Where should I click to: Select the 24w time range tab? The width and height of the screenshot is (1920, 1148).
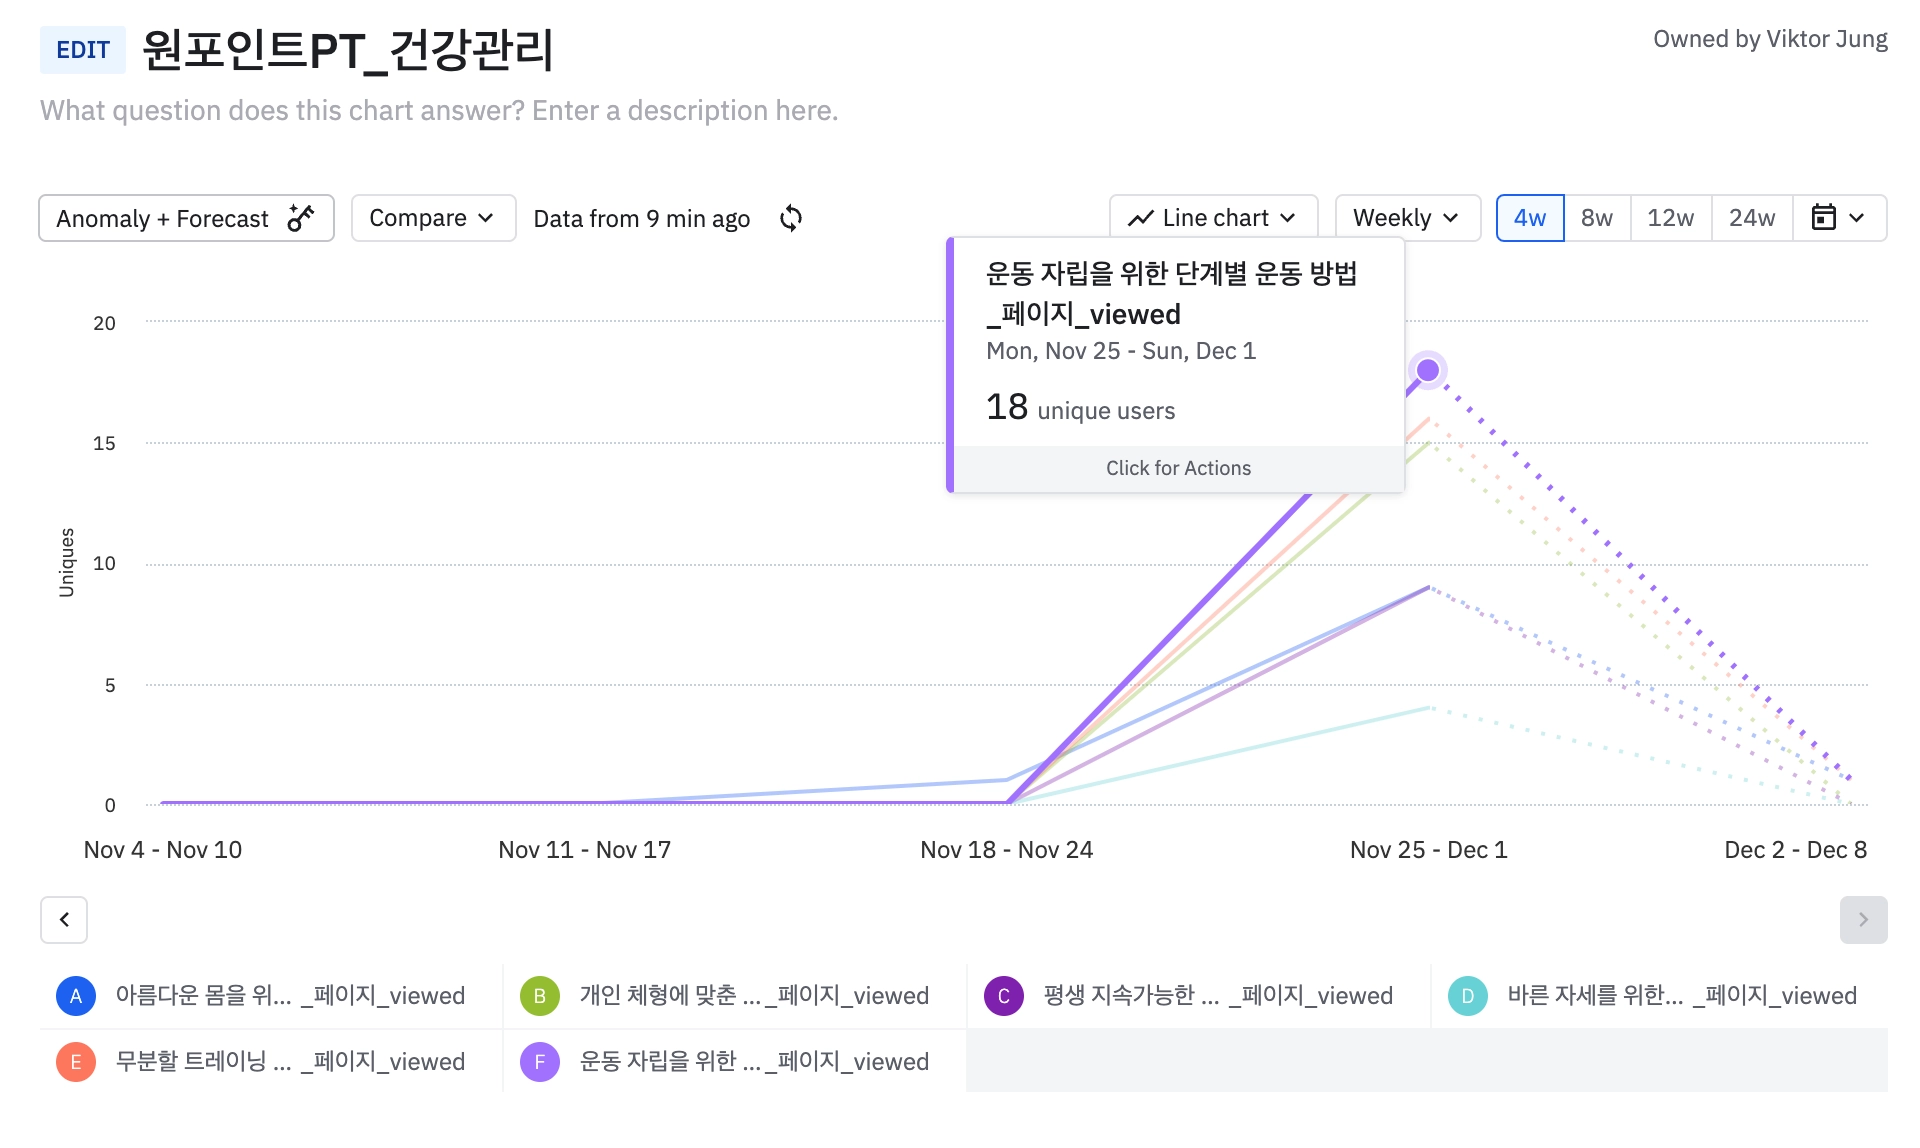click(x=1751, y=218)
